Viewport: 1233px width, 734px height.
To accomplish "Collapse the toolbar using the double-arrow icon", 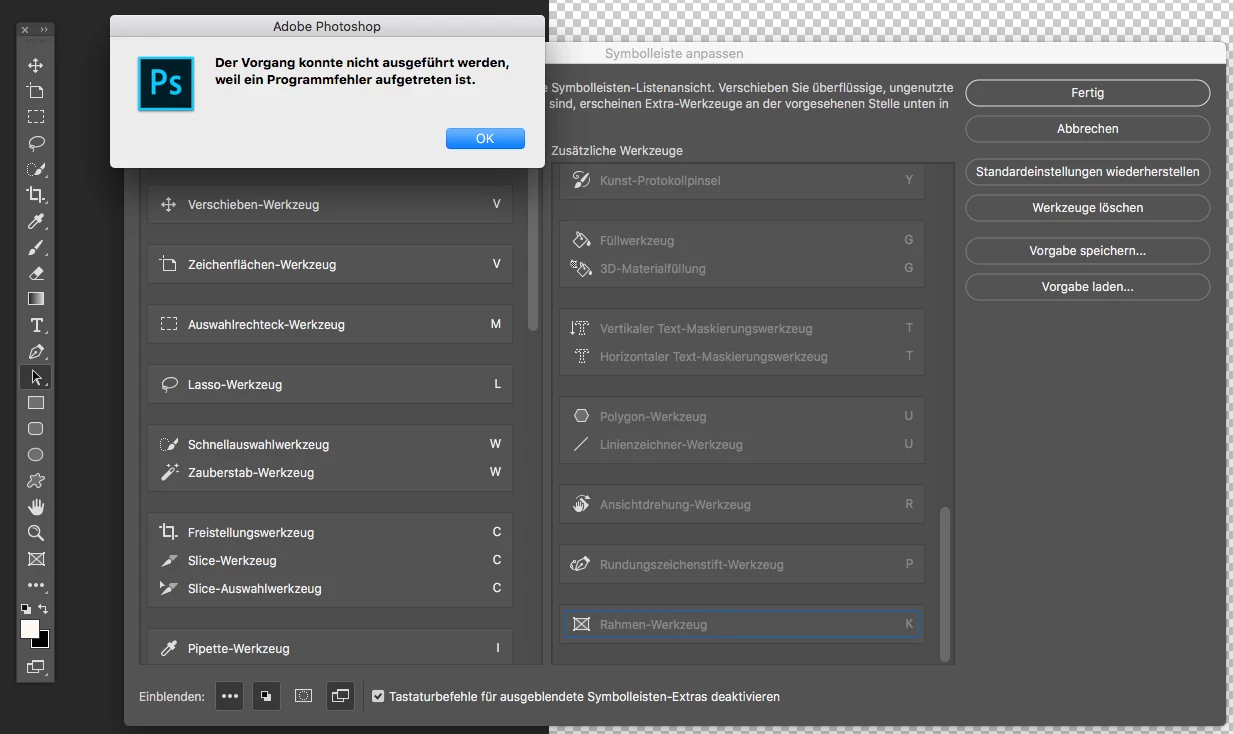I will (x=46, y=30).
